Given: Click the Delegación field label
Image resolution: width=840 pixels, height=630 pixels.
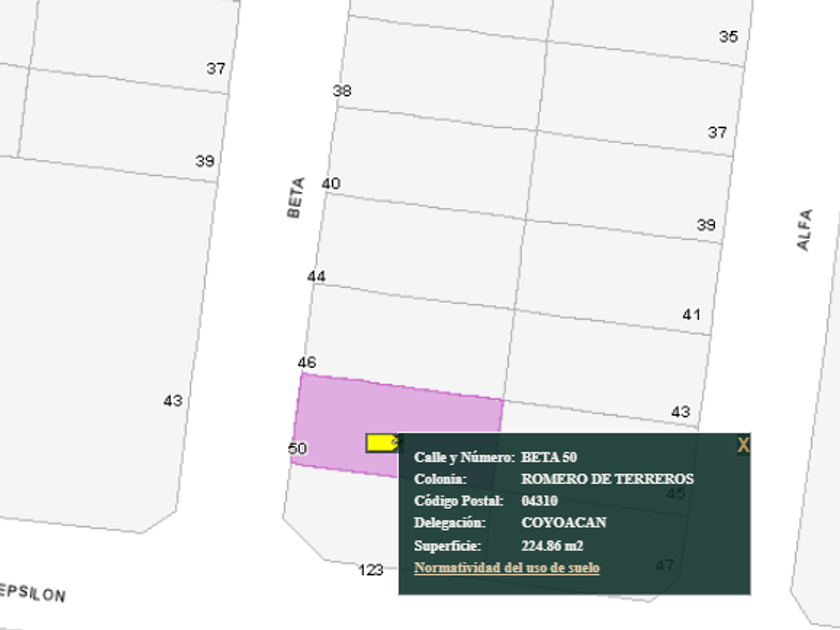Looking at the screenshot, I should point(450,523).
